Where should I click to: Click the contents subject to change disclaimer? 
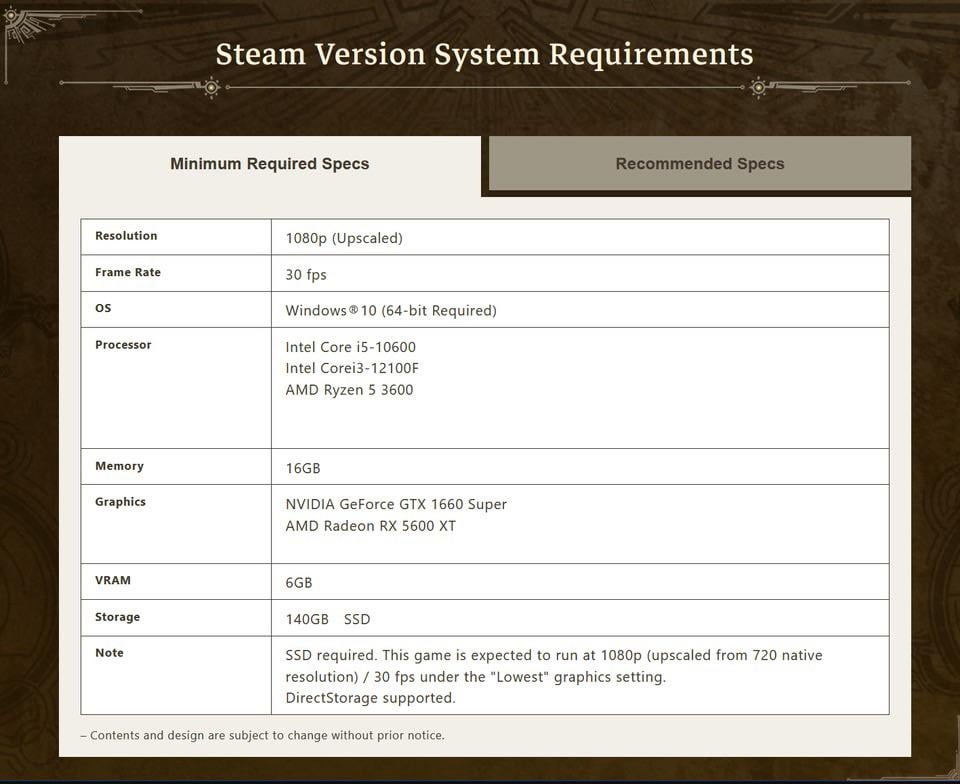pos(262,735)
